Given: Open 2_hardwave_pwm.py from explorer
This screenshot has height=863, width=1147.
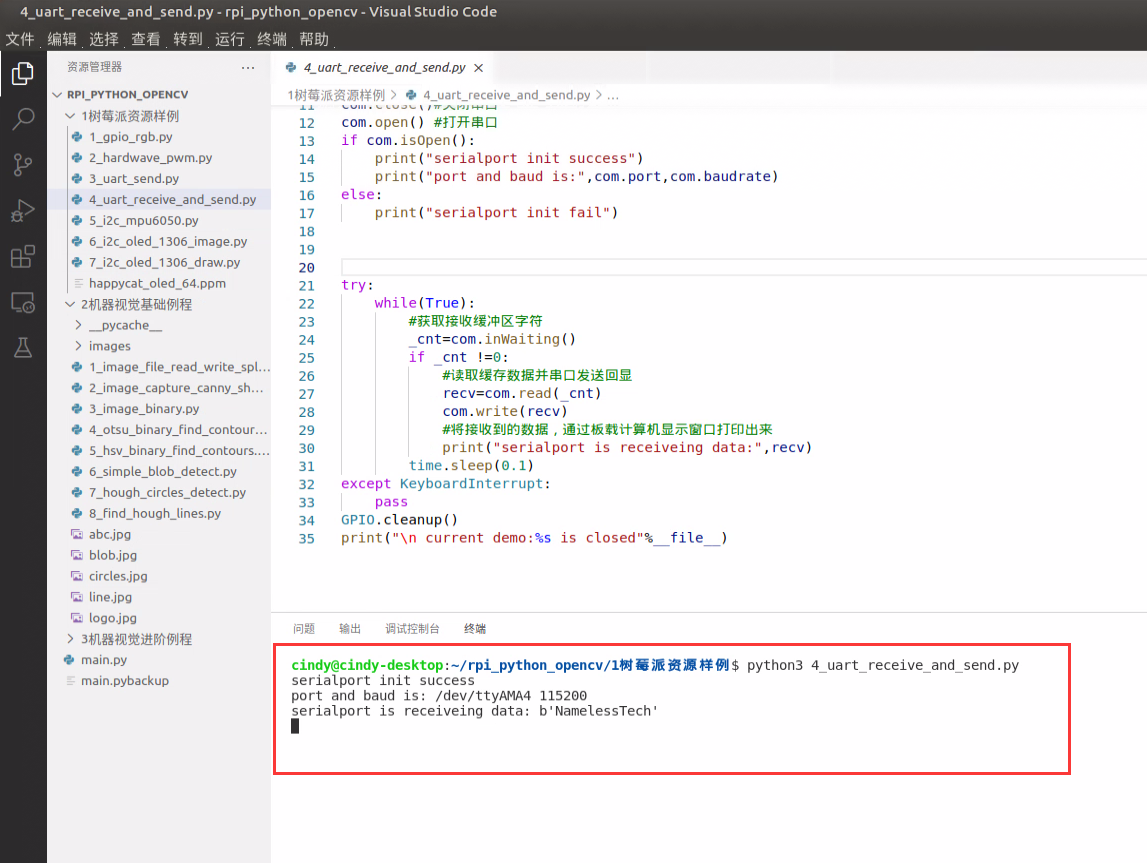Looking at the screenshot, I should coord(151,158).
